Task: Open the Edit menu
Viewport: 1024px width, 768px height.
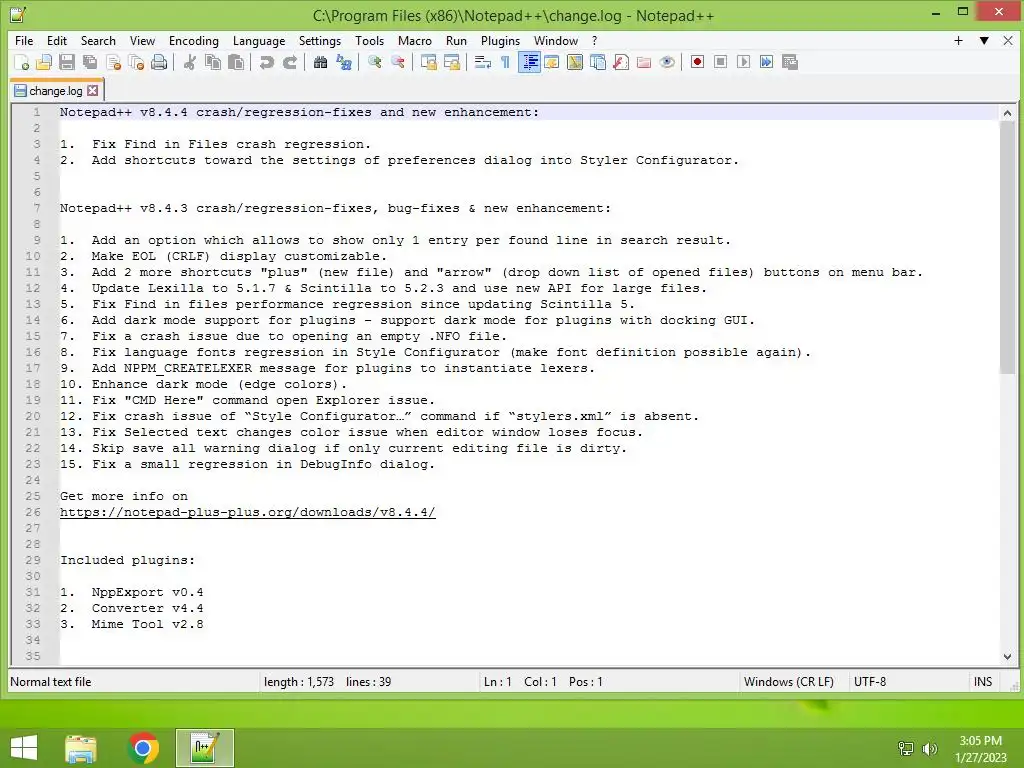Action: click(x=57, y=40)
